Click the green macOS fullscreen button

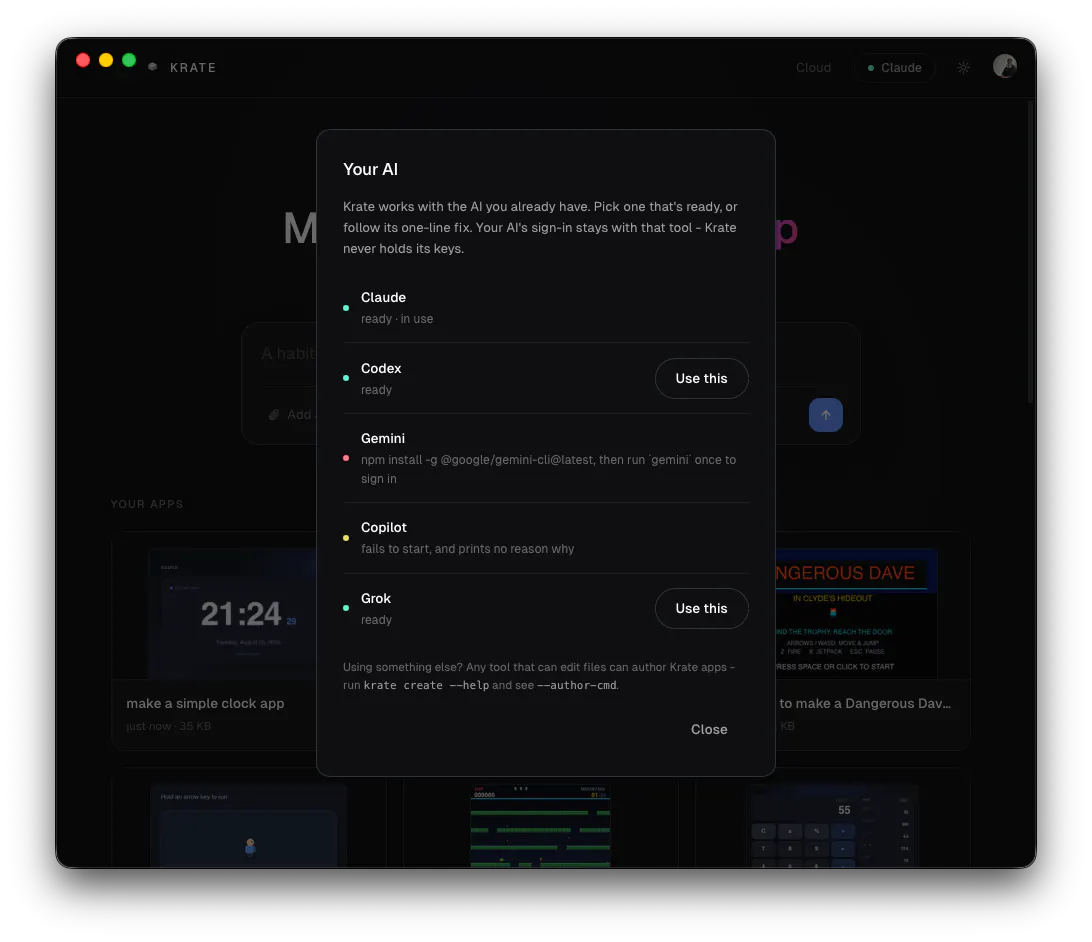pyautogui.click(x=129, y=60)
